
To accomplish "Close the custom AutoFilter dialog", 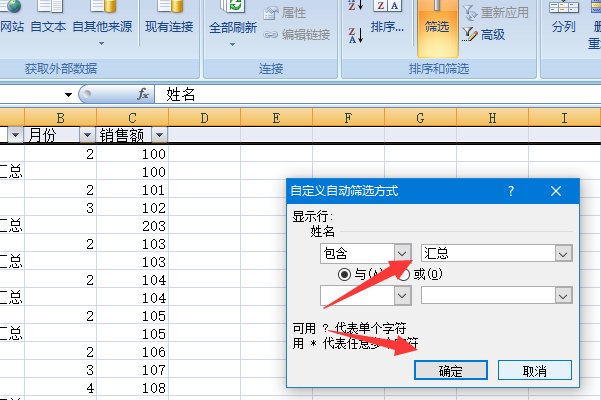I will pos(556,191).
